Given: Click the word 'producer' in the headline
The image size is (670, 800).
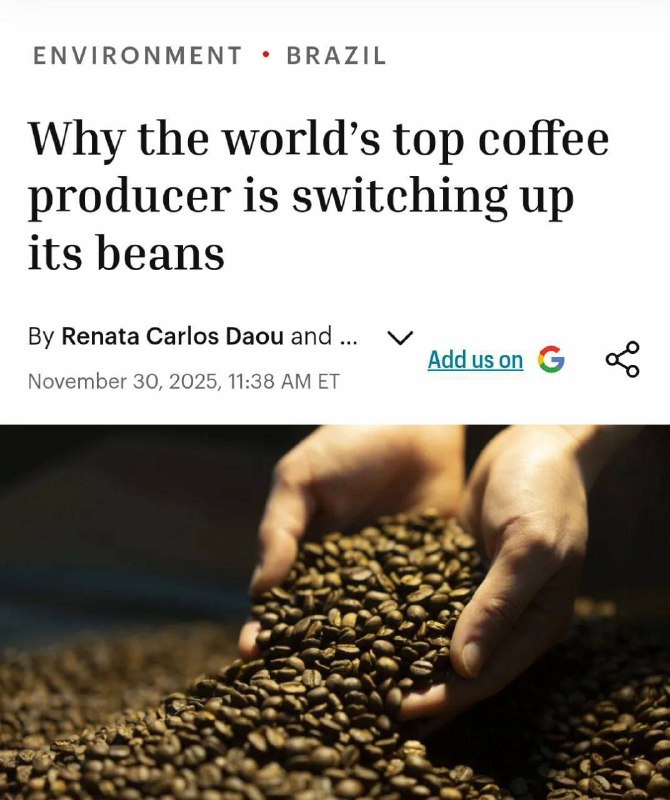Looking at the screenshot, I should pos(128,199).
